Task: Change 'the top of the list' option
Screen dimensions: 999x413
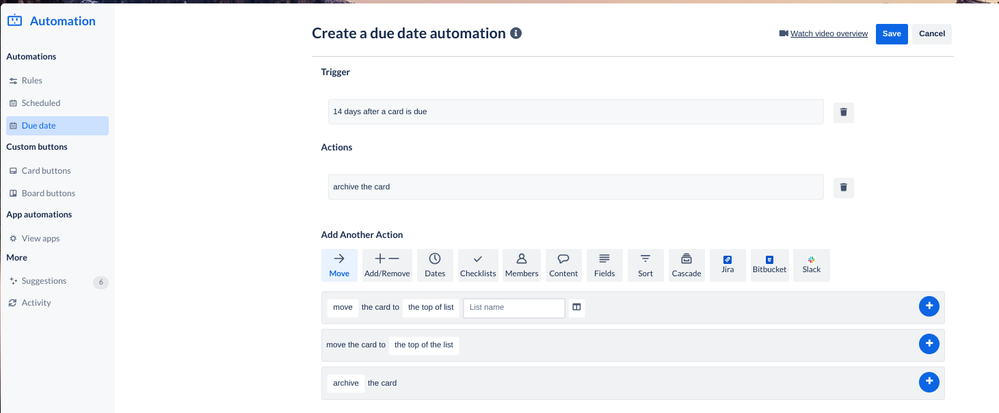Action: (x=424, y=345)
